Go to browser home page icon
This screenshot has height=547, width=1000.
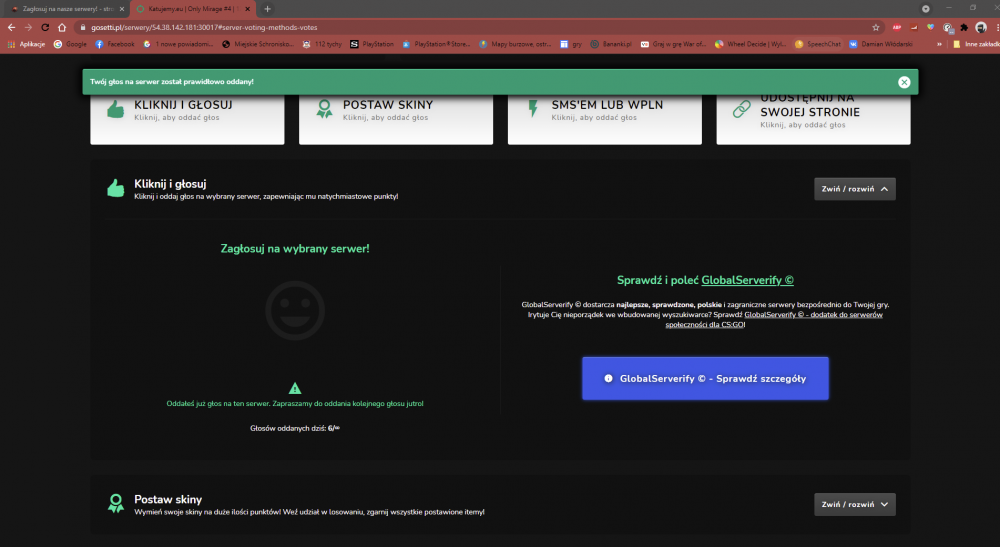62,27
